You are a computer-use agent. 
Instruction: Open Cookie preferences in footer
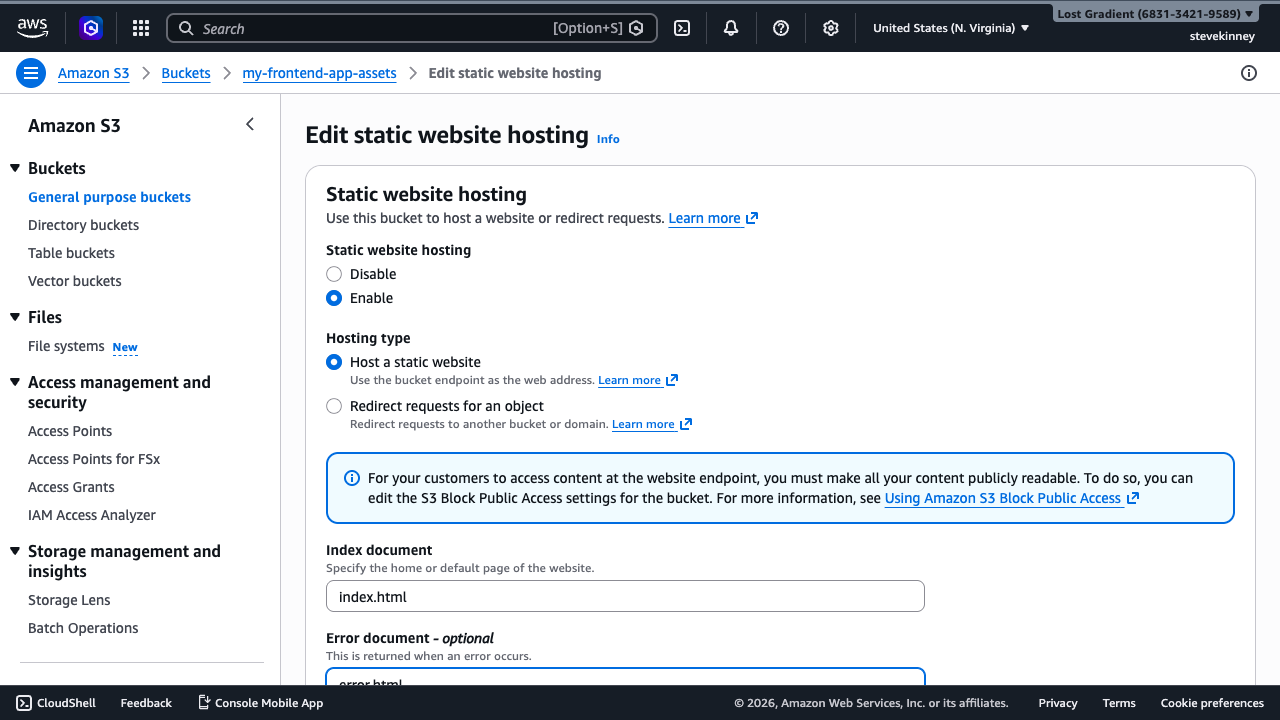click(1212, 703)
